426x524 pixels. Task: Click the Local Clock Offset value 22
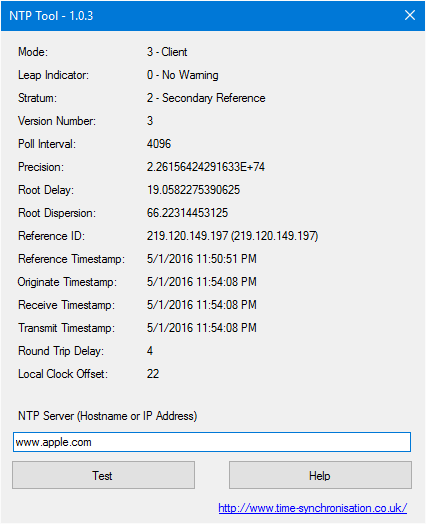(x=153, y=374)
